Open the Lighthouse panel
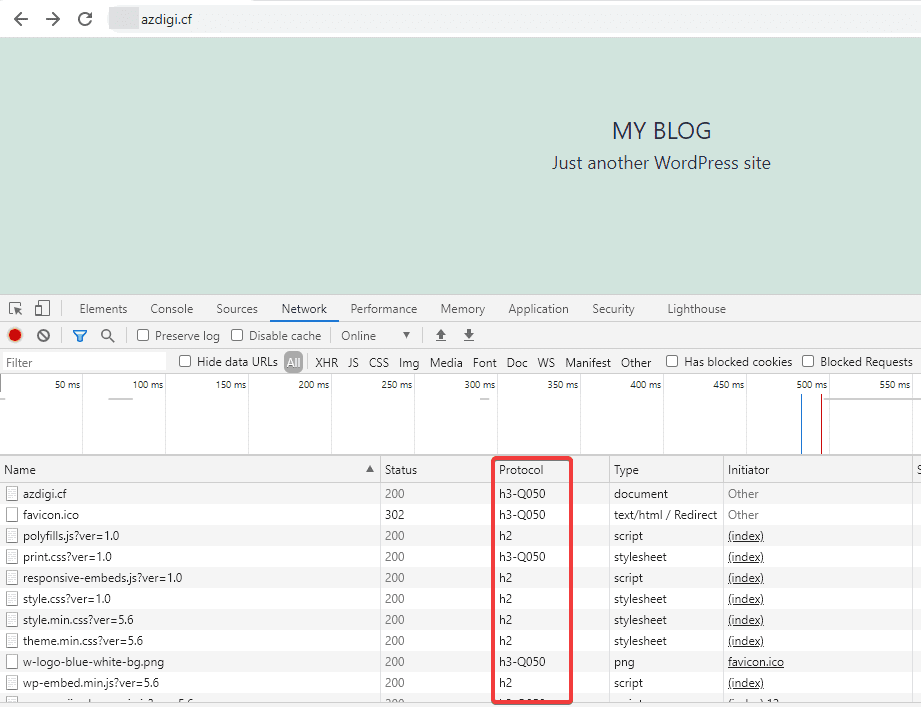Screen dimensions: 921x707 [x=696, y=308]
